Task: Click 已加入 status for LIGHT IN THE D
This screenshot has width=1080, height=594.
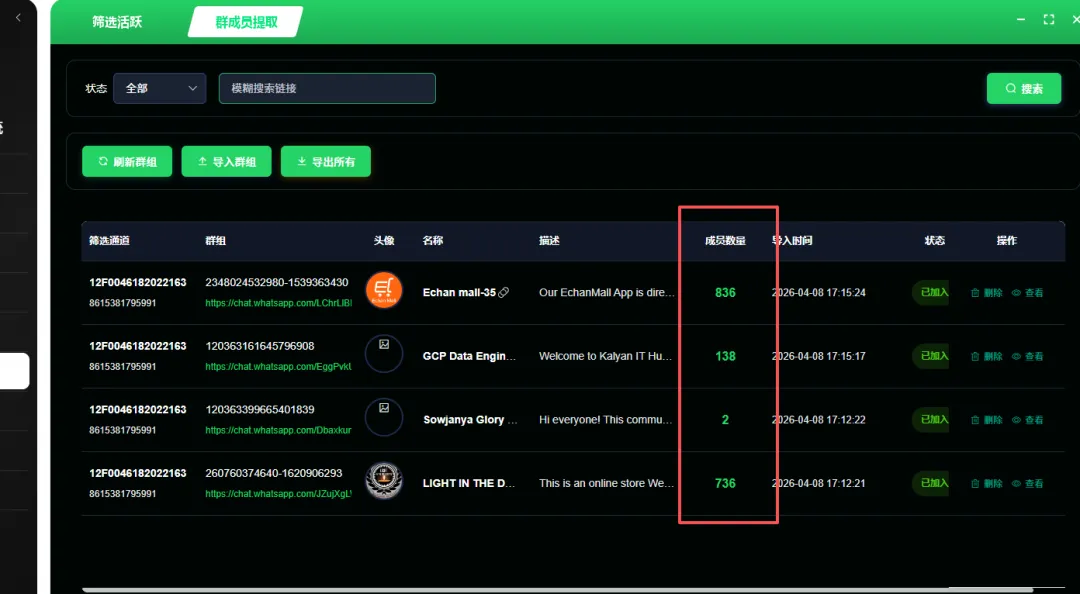Action: click(x=931, y=483)
